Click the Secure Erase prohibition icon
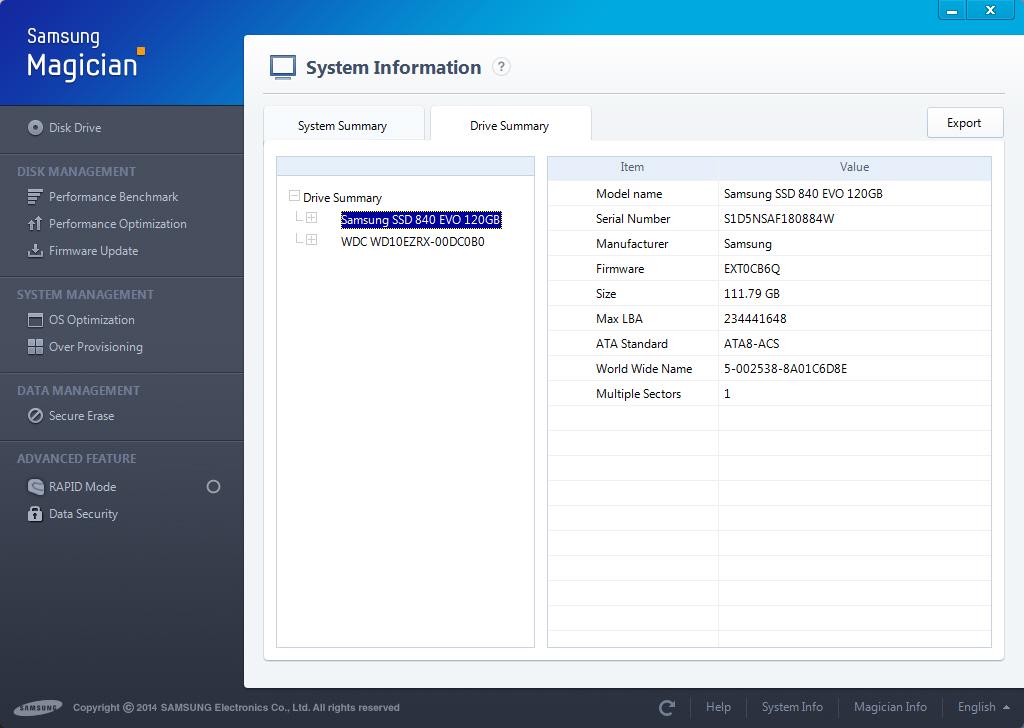The height and width of the screenshot is (728, 1024). tap(35, 416)
